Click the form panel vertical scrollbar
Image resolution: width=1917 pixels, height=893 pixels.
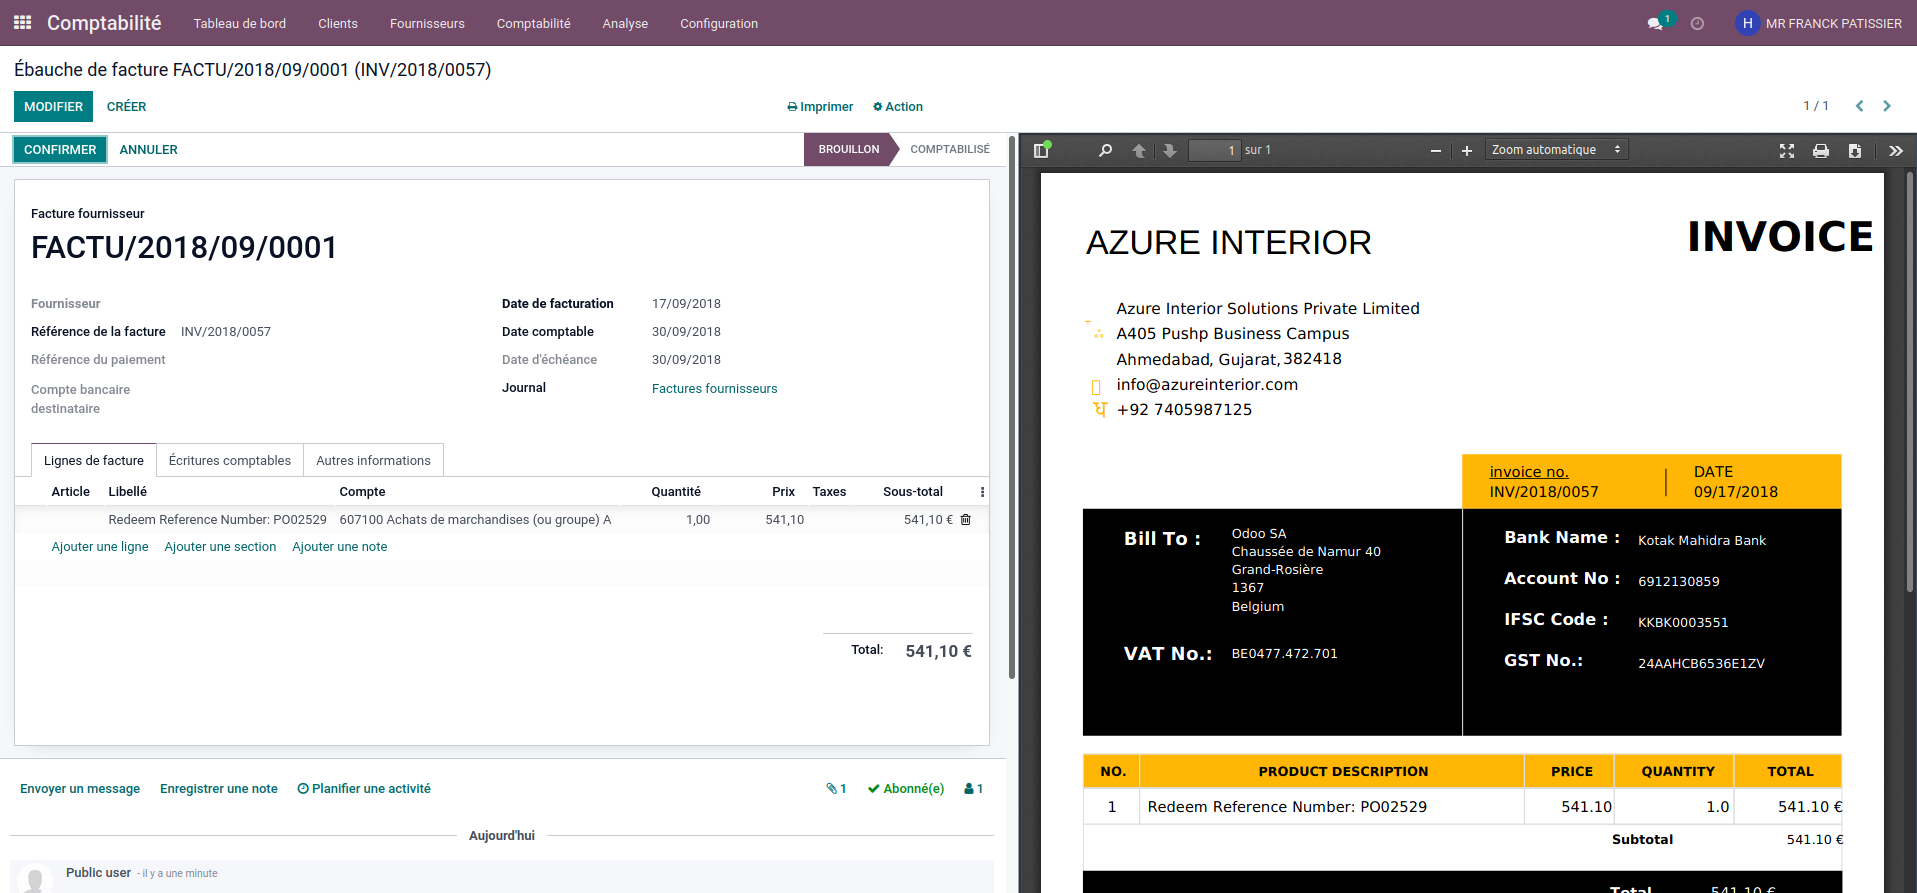click(1012, 410)
